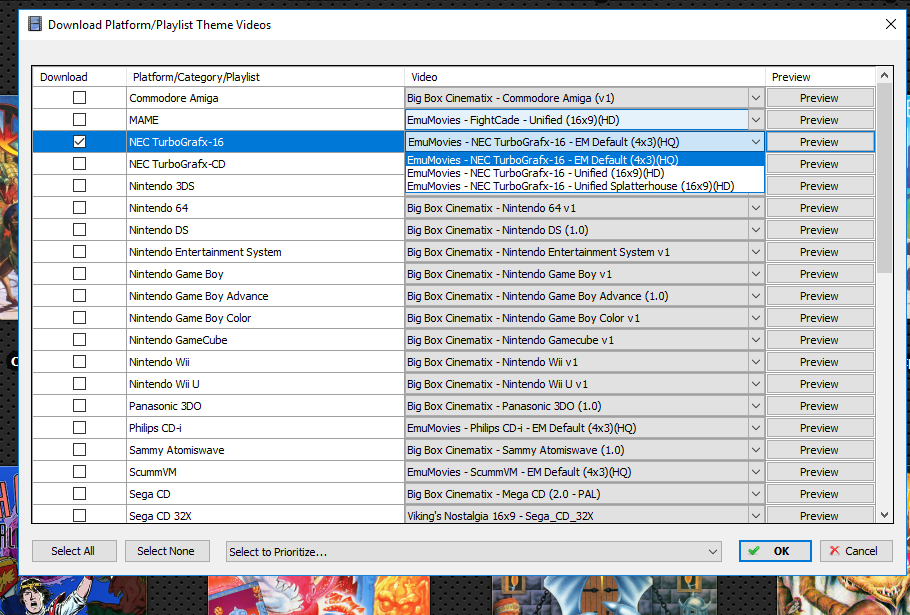Preview the Nintendo 64 theme video
Image resolution: width=910 pixels, height=615 pixels.
pyautogui.click(x=820, y=208)
